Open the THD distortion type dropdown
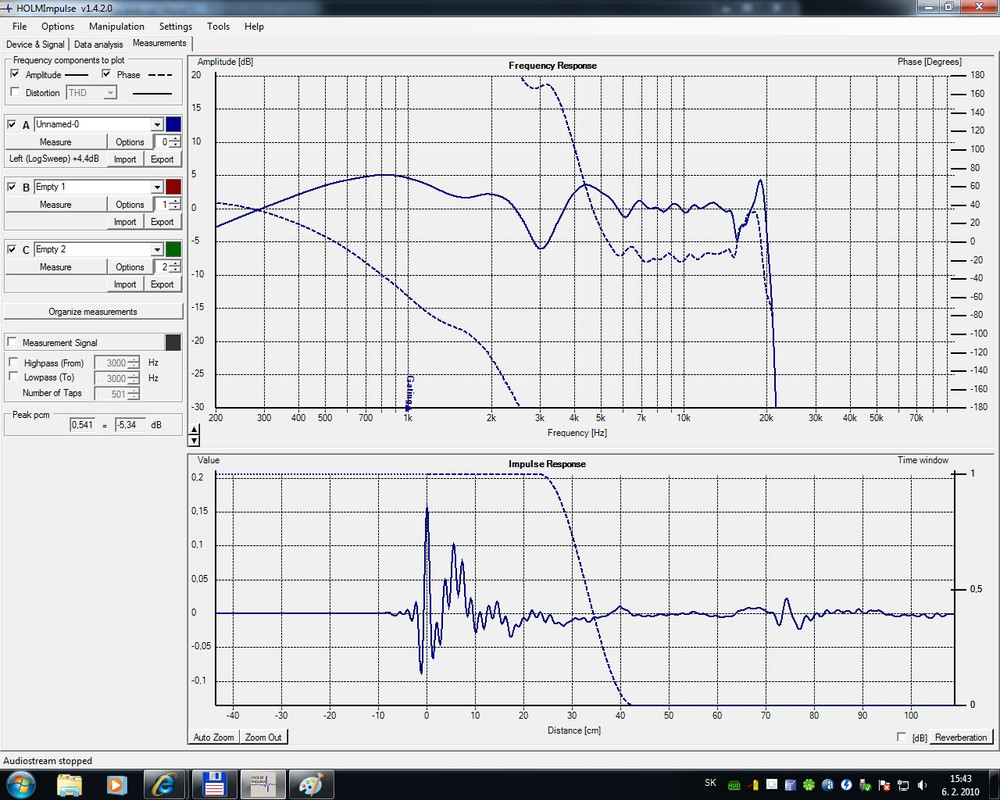The height and width of the screenshot is (800, 1000). click(x=110, y=93)
